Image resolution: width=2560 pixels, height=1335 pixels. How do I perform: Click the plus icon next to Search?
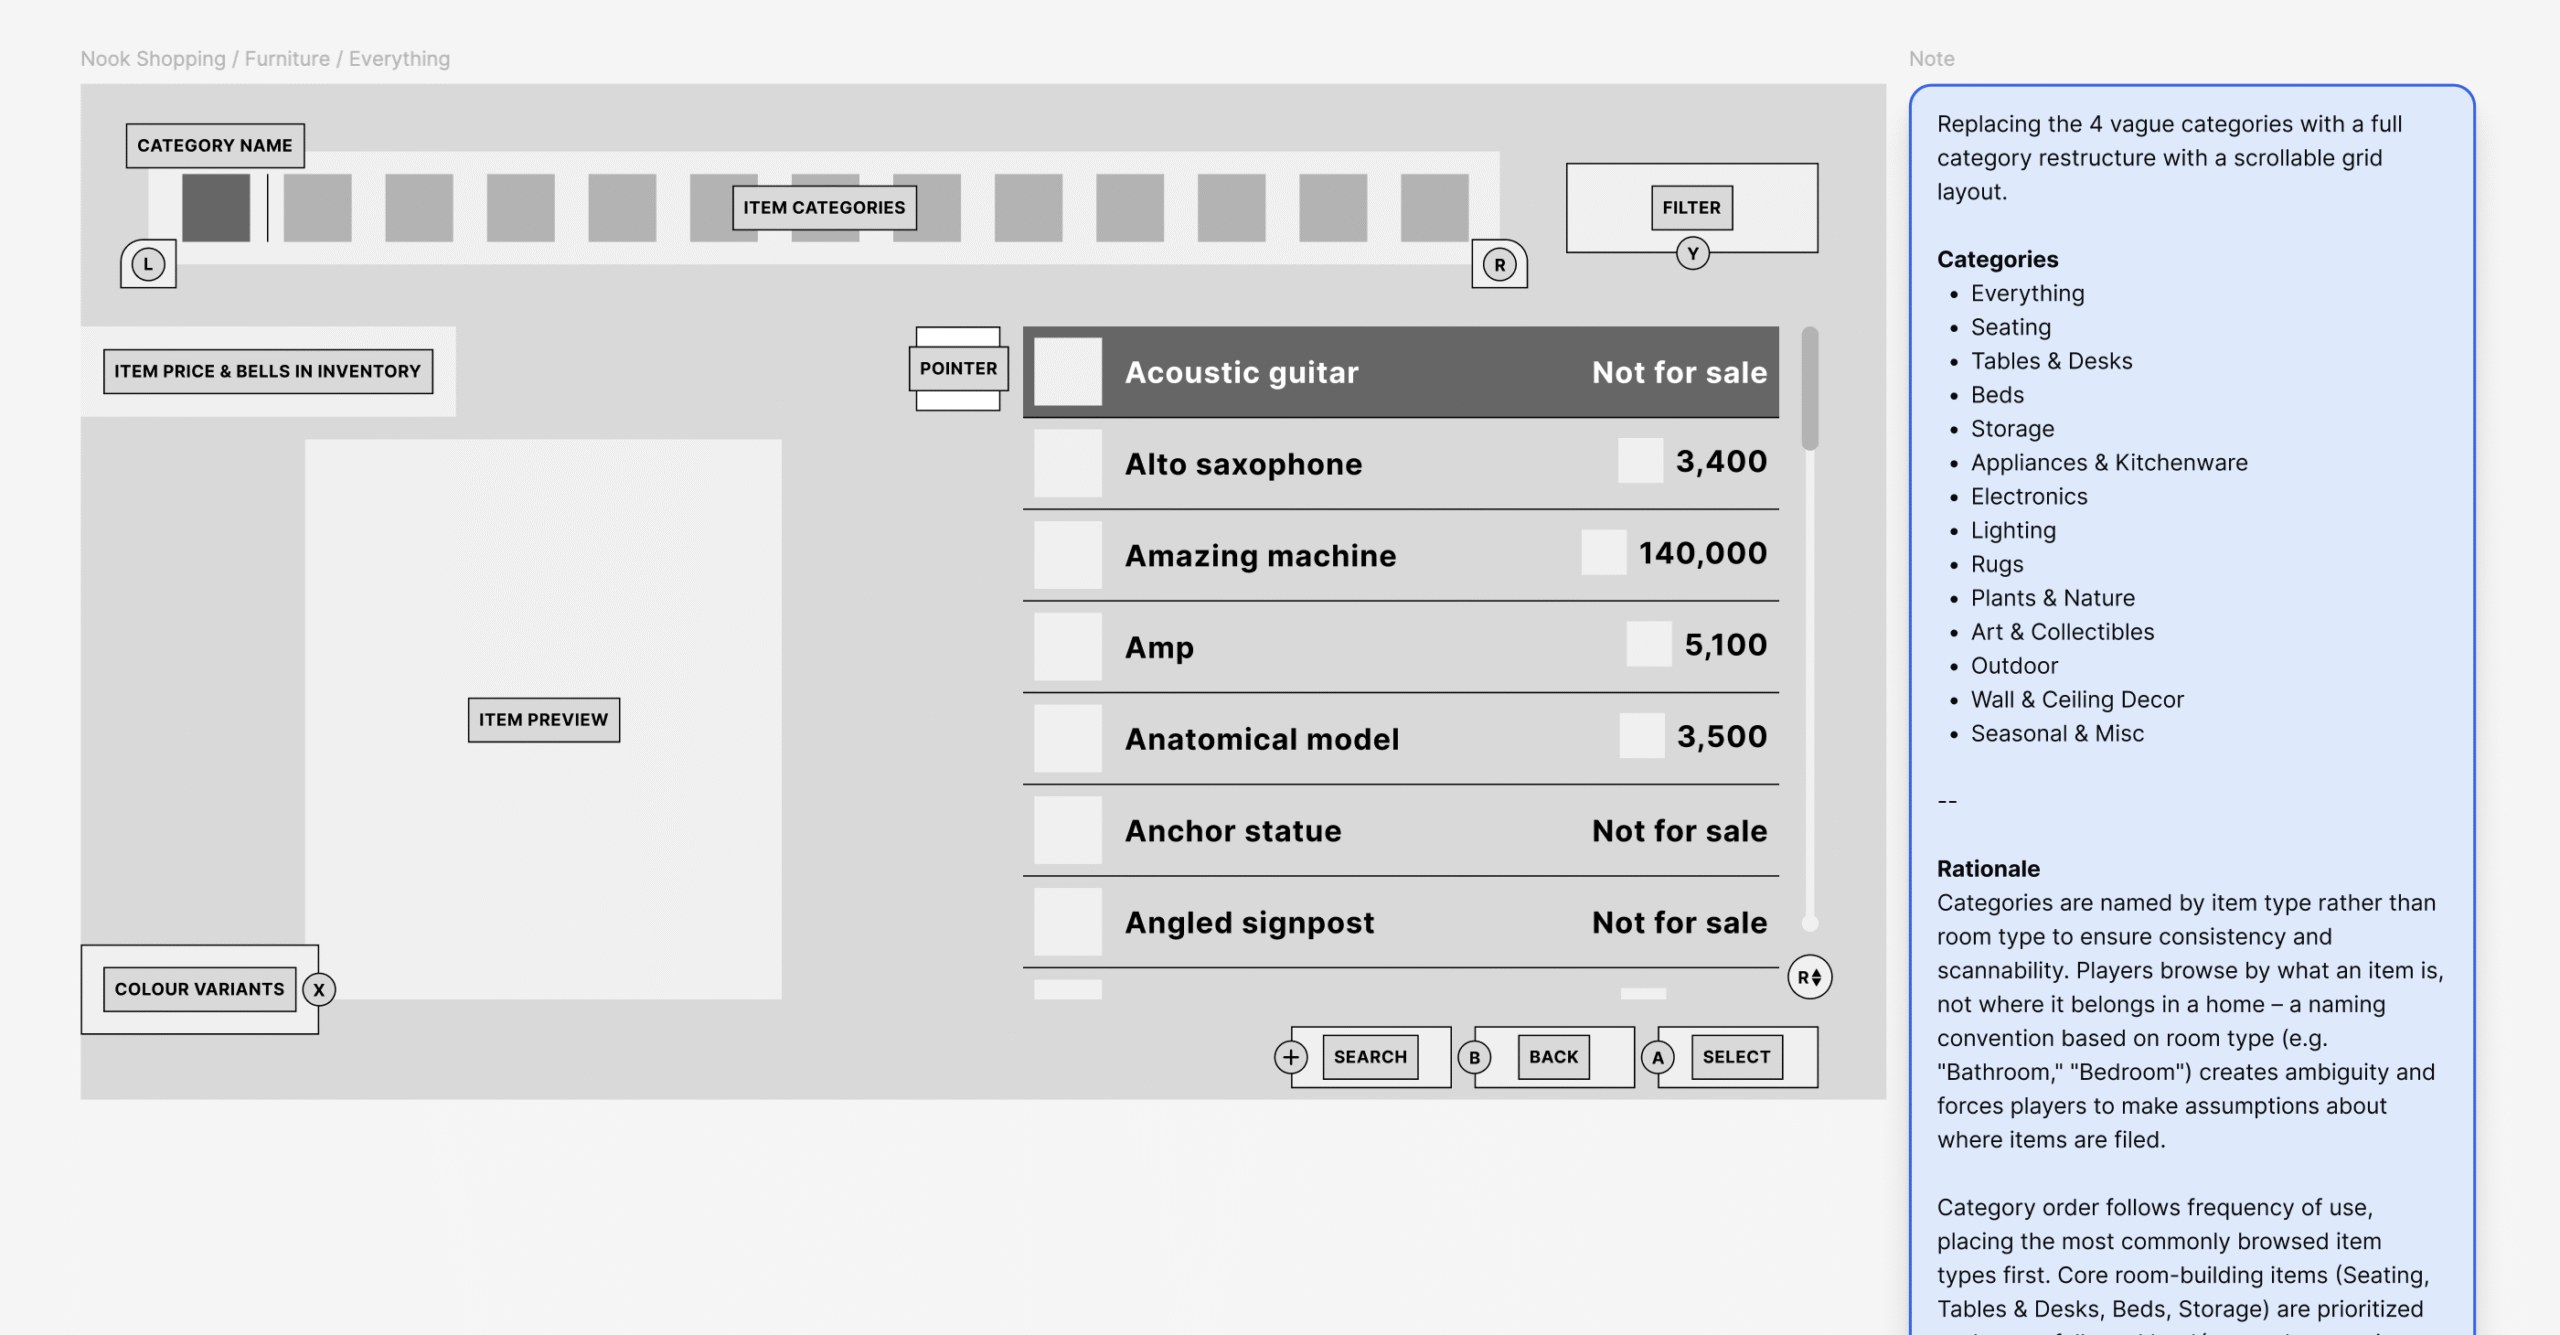(1290, 1057)
